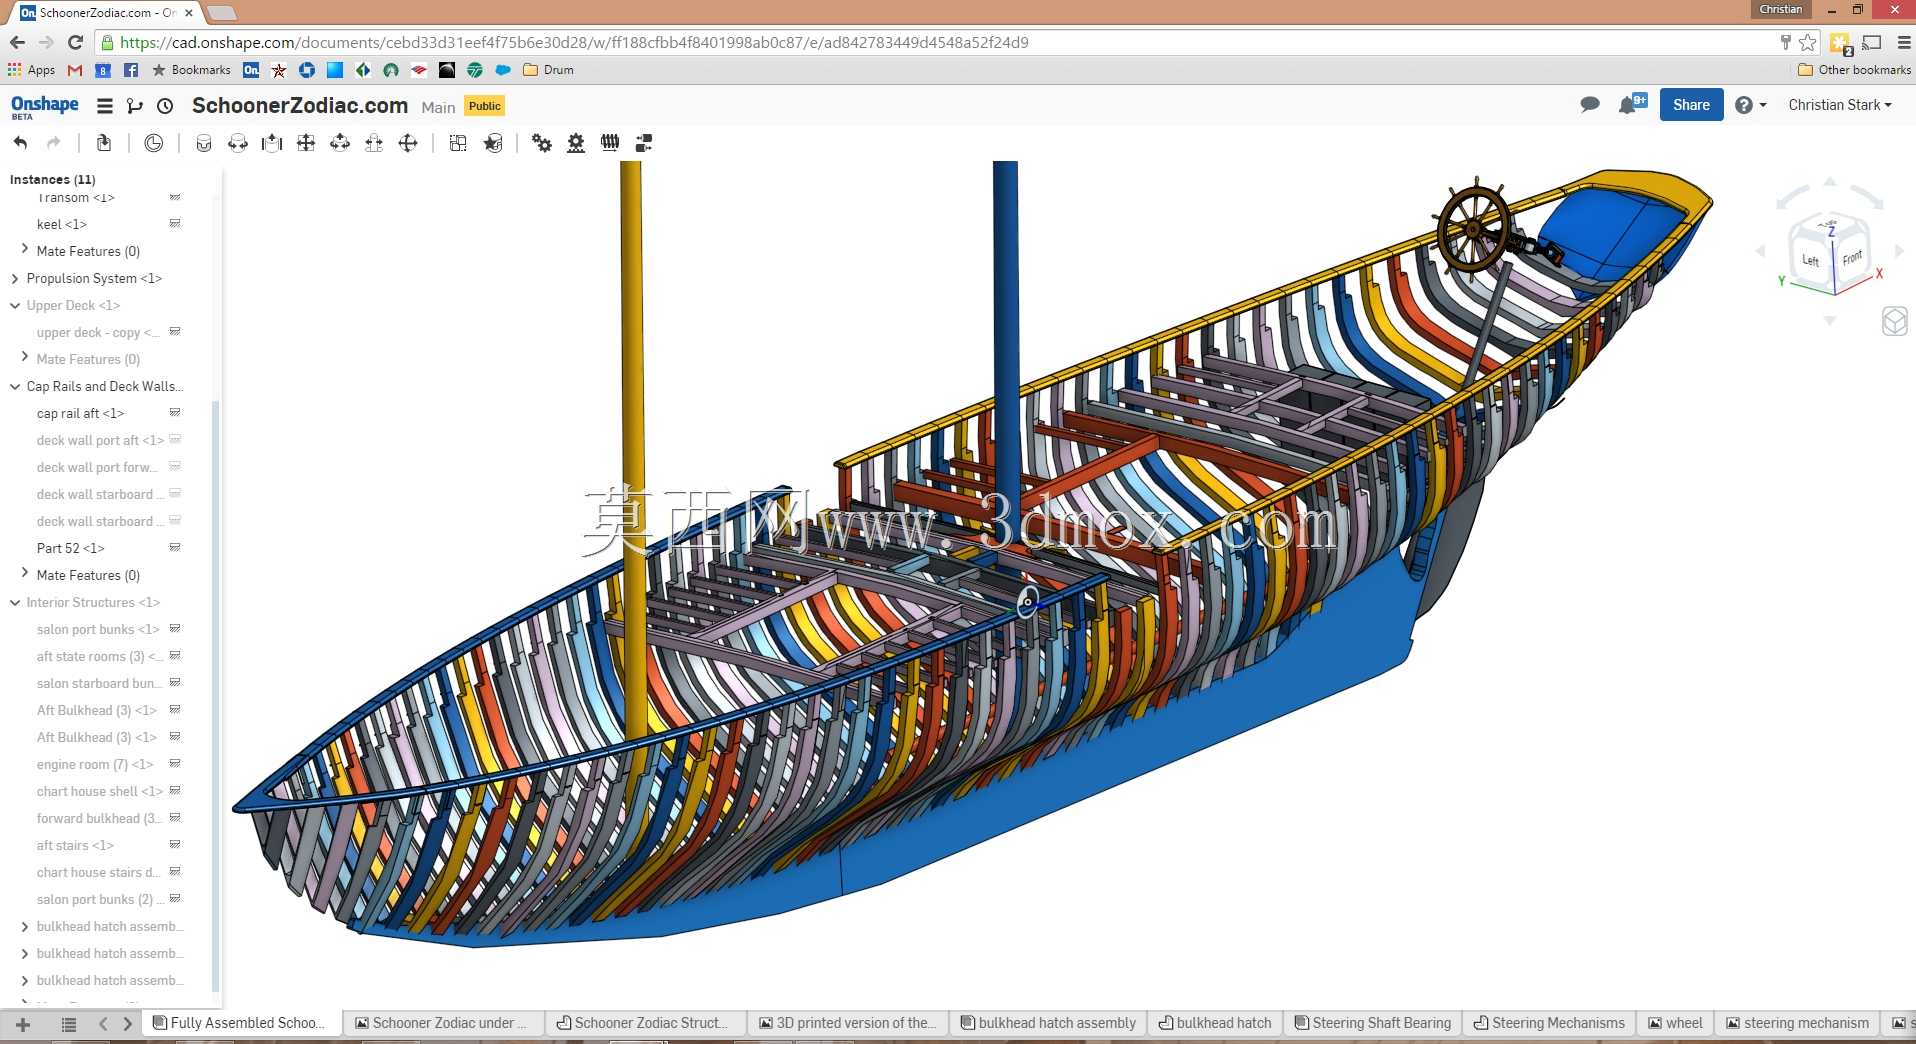Screen dimensions: 1916x1044
Task: Click the fixed icon beside Part 52
Action: pos(175,547)
